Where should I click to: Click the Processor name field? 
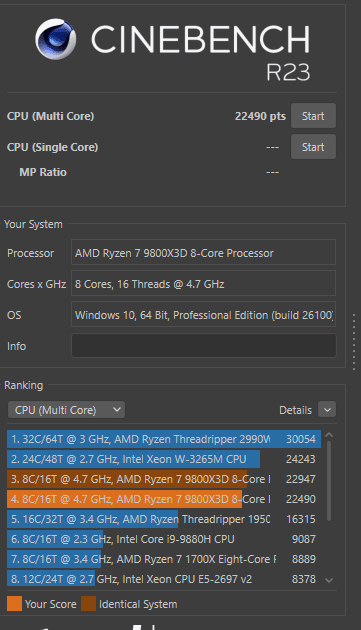(203, 253)
